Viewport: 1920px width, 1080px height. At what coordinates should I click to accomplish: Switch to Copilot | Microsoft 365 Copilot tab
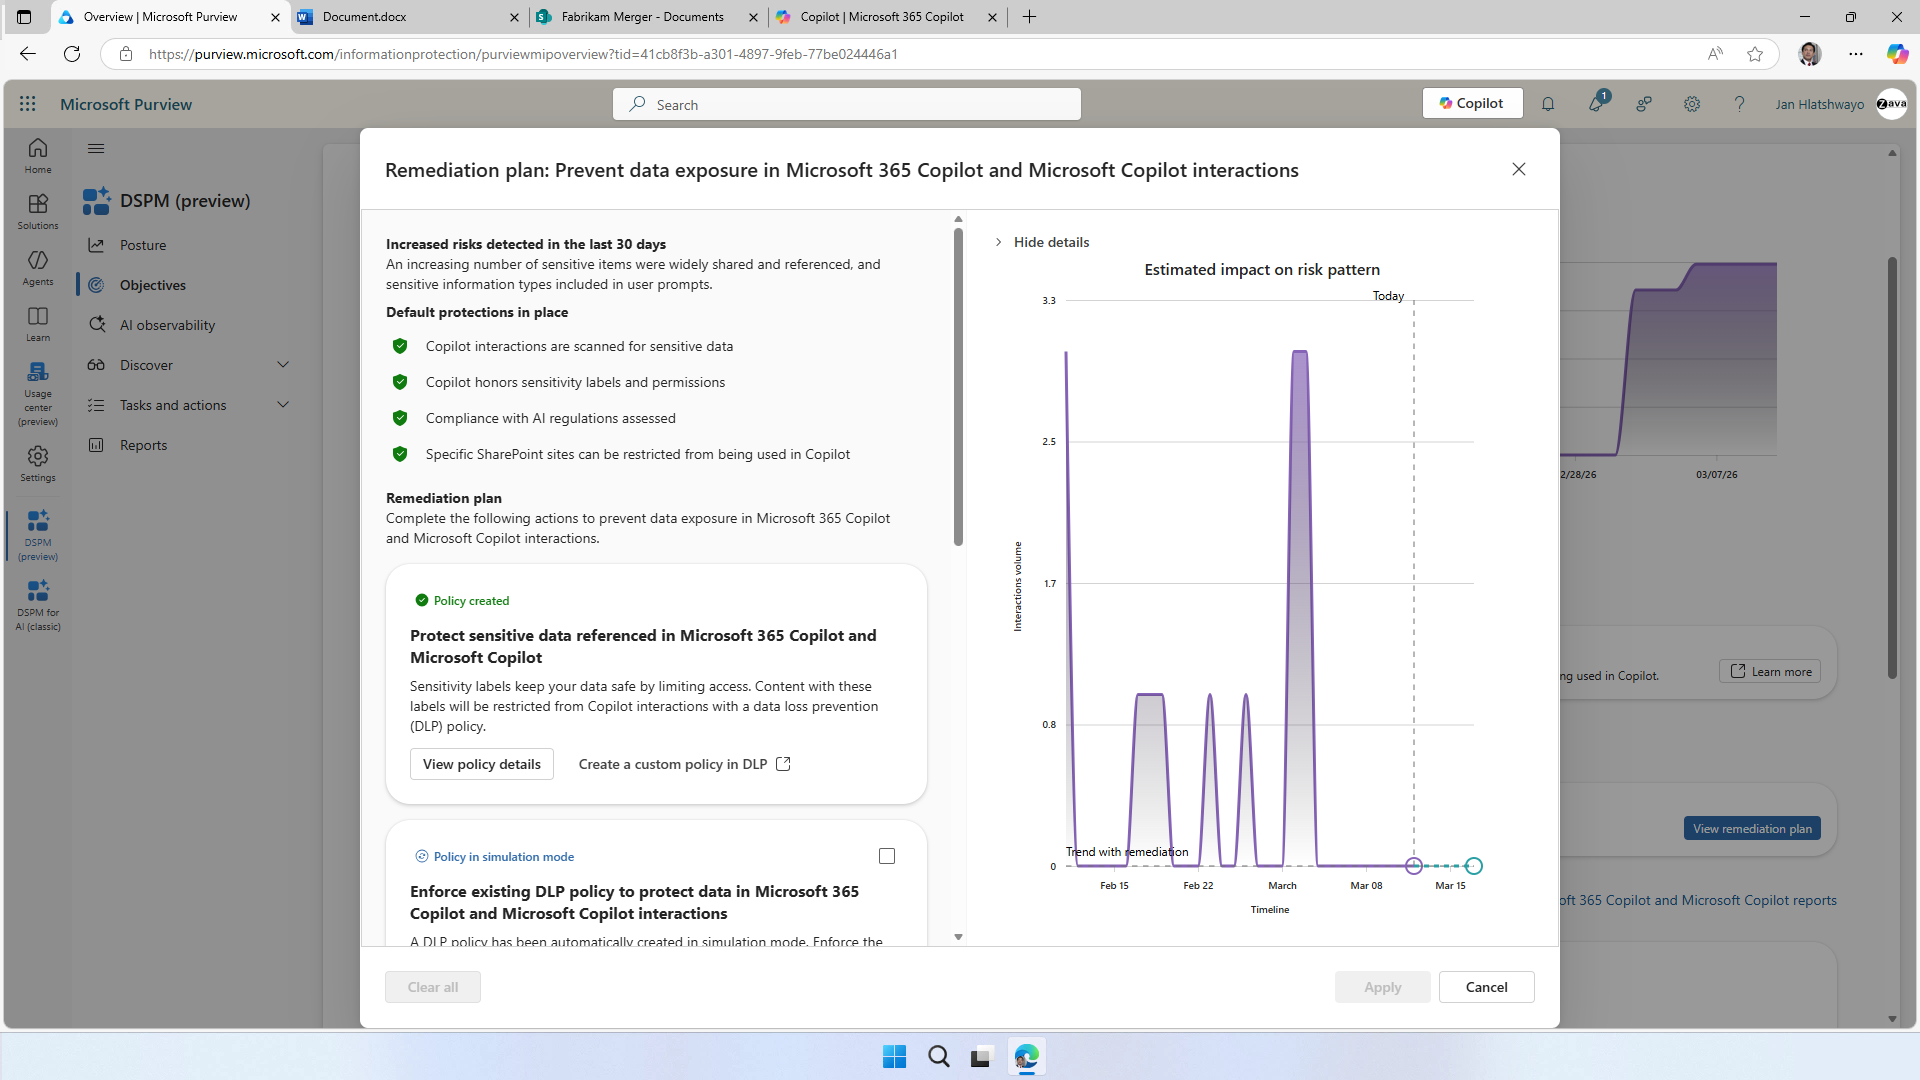[x=887, y=17]
